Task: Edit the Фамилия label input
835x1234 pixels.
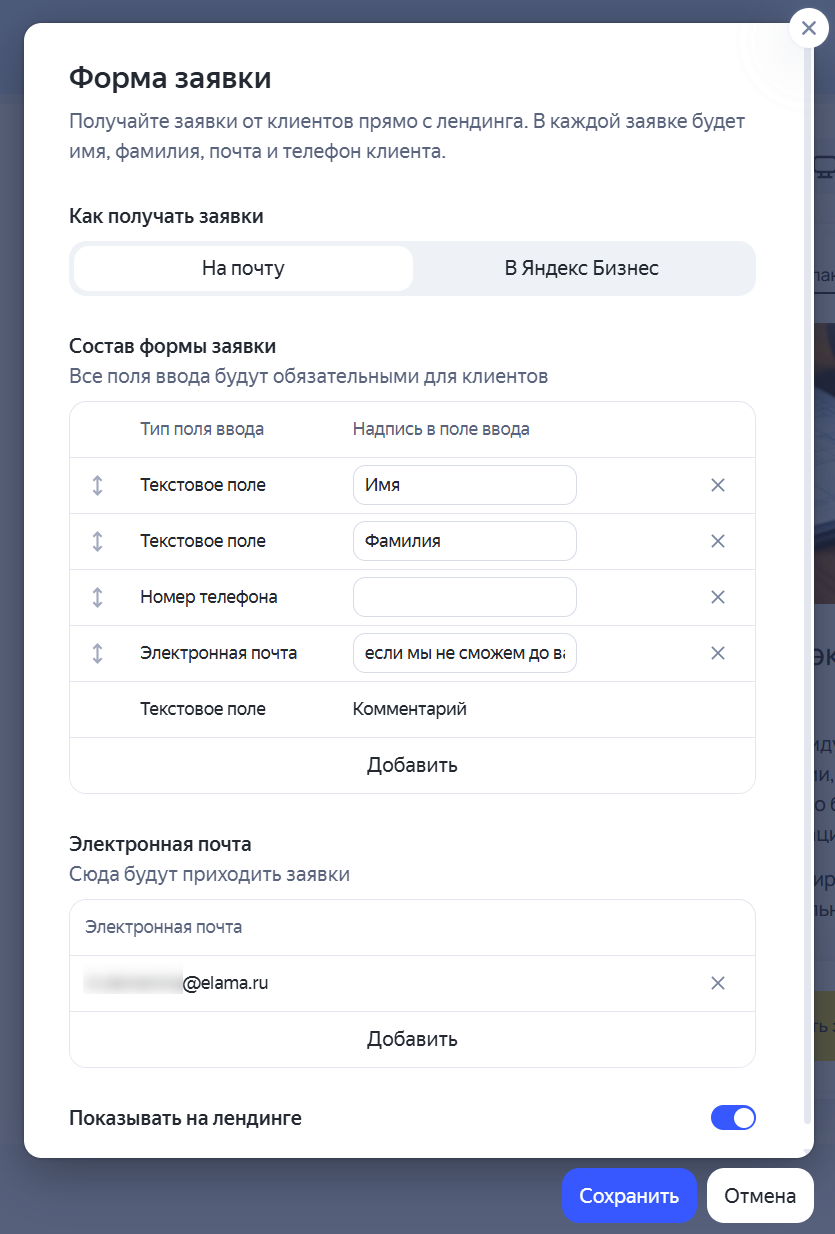Action: (465, 541)
